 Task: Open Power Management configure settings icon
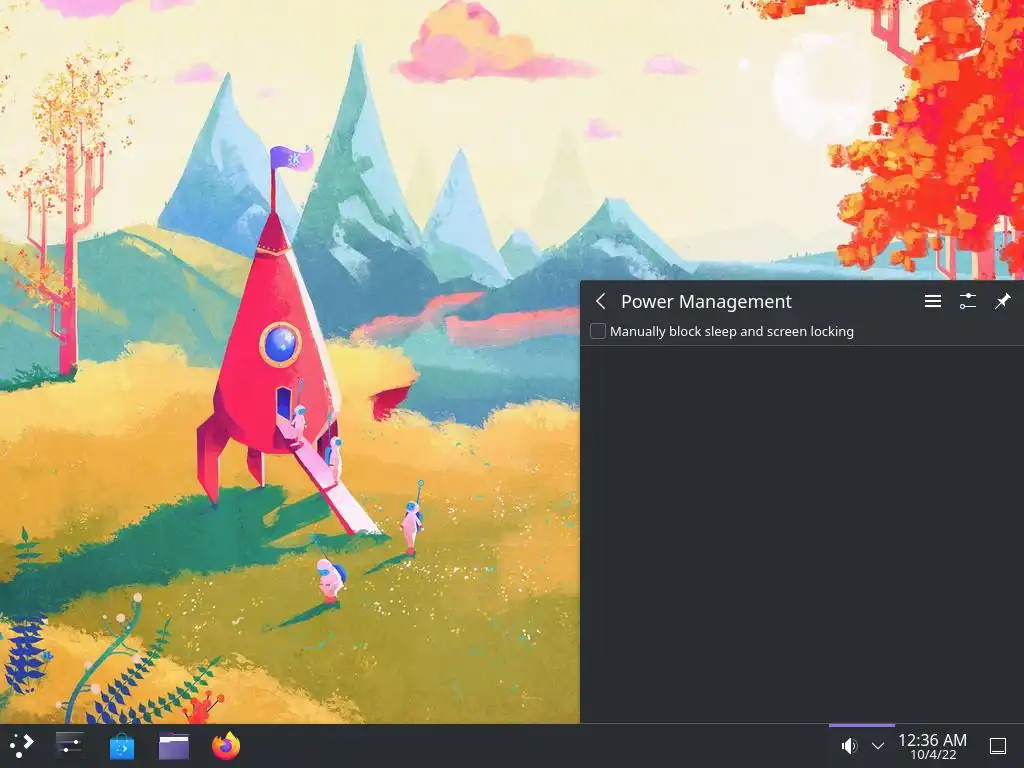click(x=967, y=301)
